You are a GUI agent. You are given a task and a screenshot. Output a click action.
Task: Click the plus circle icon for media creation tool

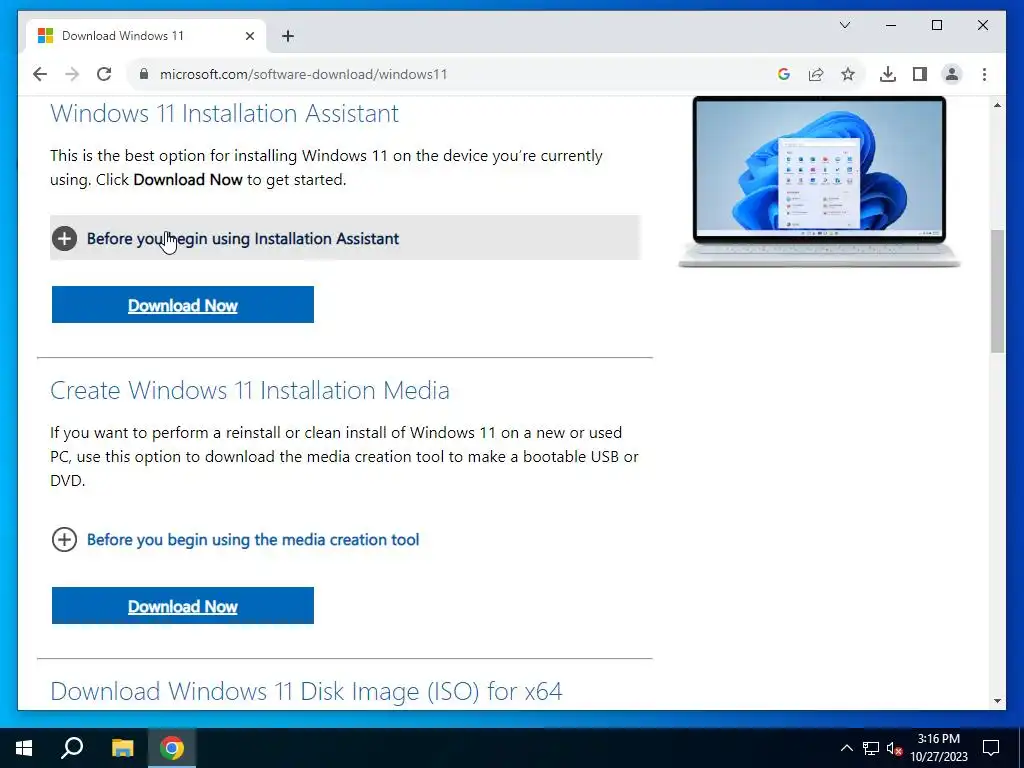pos(64,539)
